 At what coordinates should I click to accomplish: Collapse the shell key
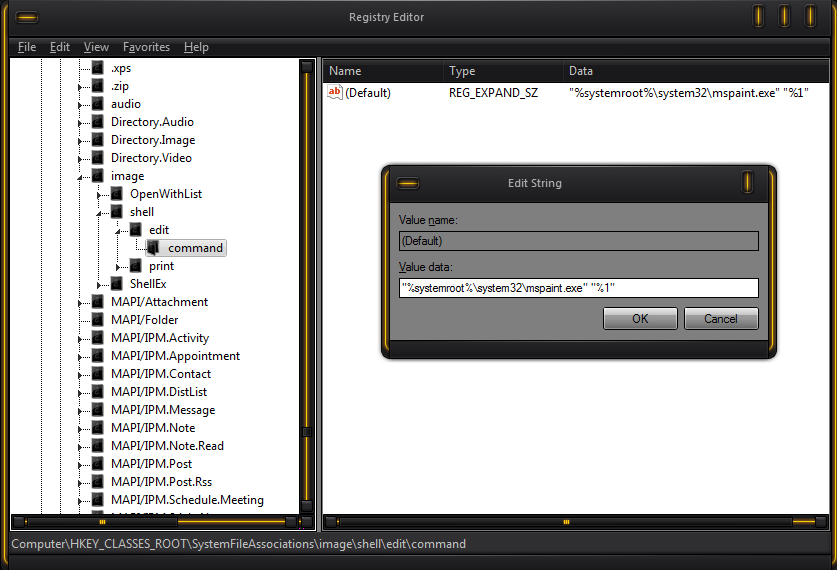point(99,213)
